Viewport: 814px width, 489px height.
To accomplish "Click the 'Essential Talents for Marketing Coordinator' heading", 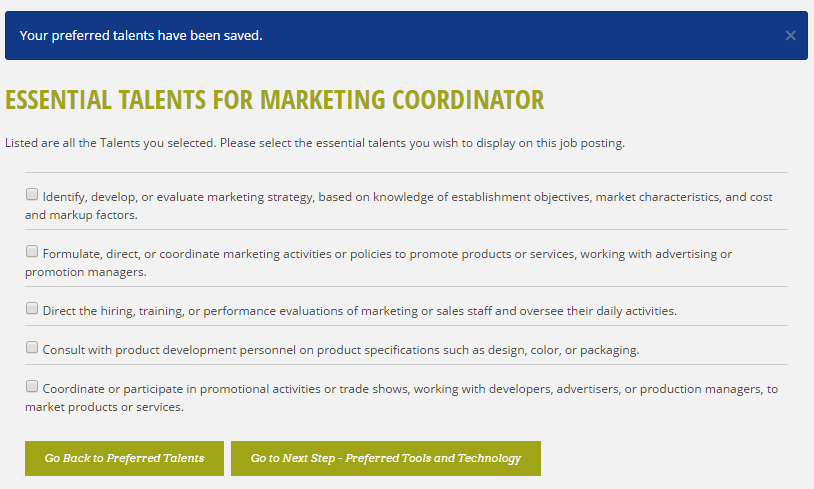I will click(275, 100).
